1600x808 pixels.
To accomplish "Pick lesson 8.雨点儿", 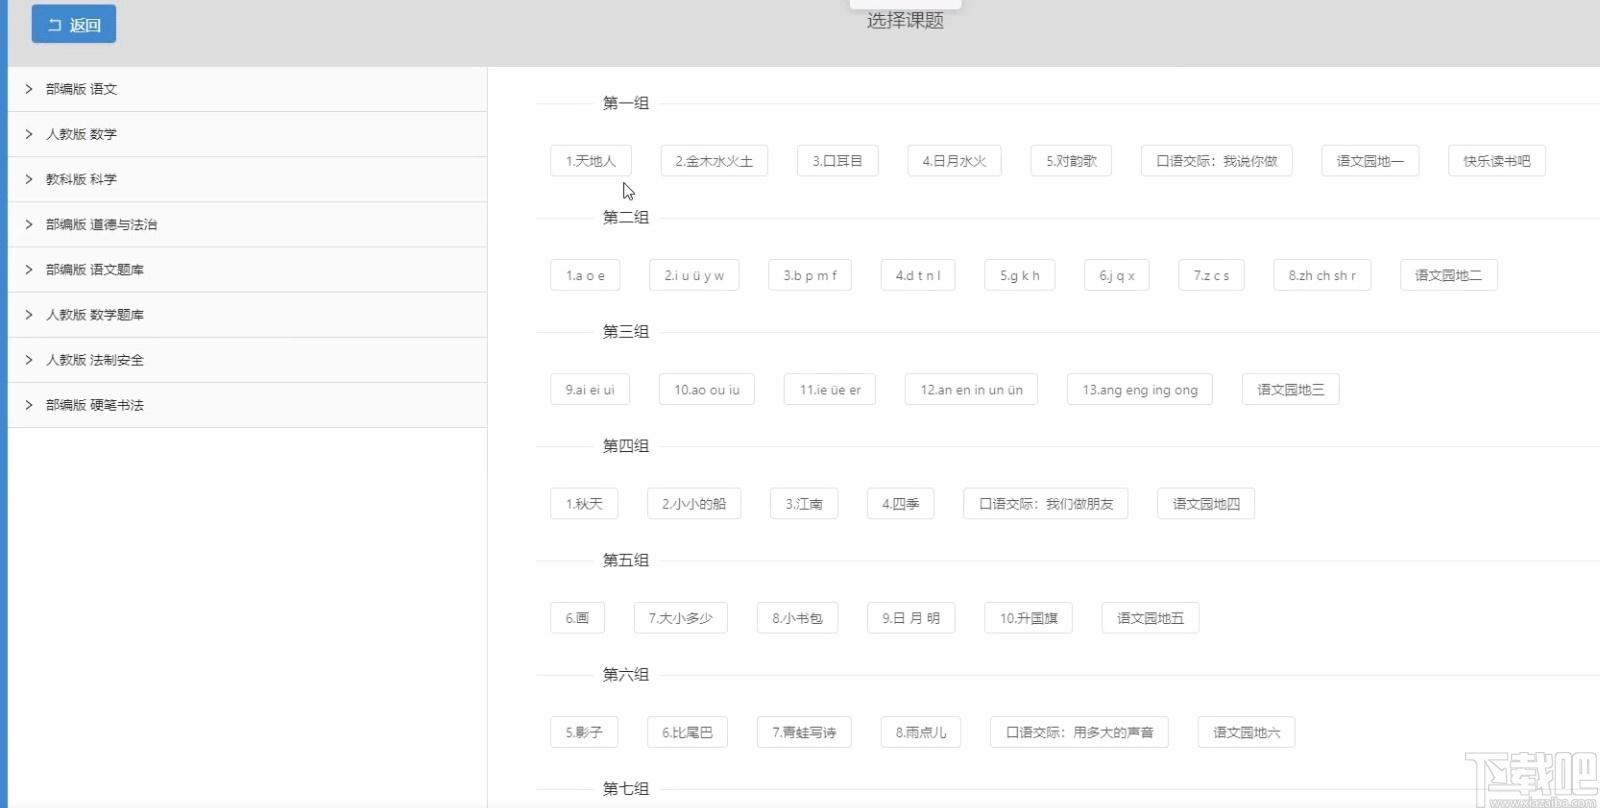I will [921, 733].
